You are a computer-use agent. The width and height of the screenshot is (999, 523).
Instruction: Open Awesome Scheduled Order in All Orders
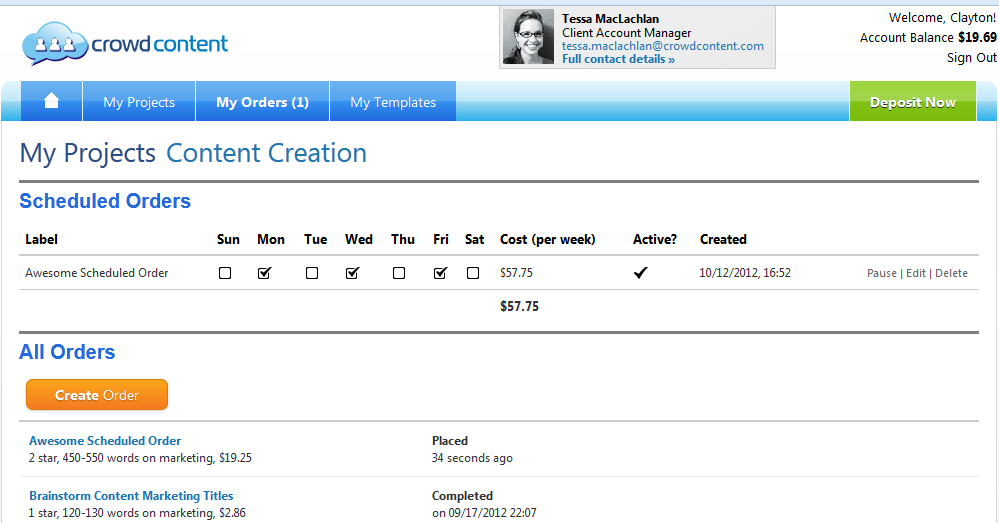click(x=105, y=441)
